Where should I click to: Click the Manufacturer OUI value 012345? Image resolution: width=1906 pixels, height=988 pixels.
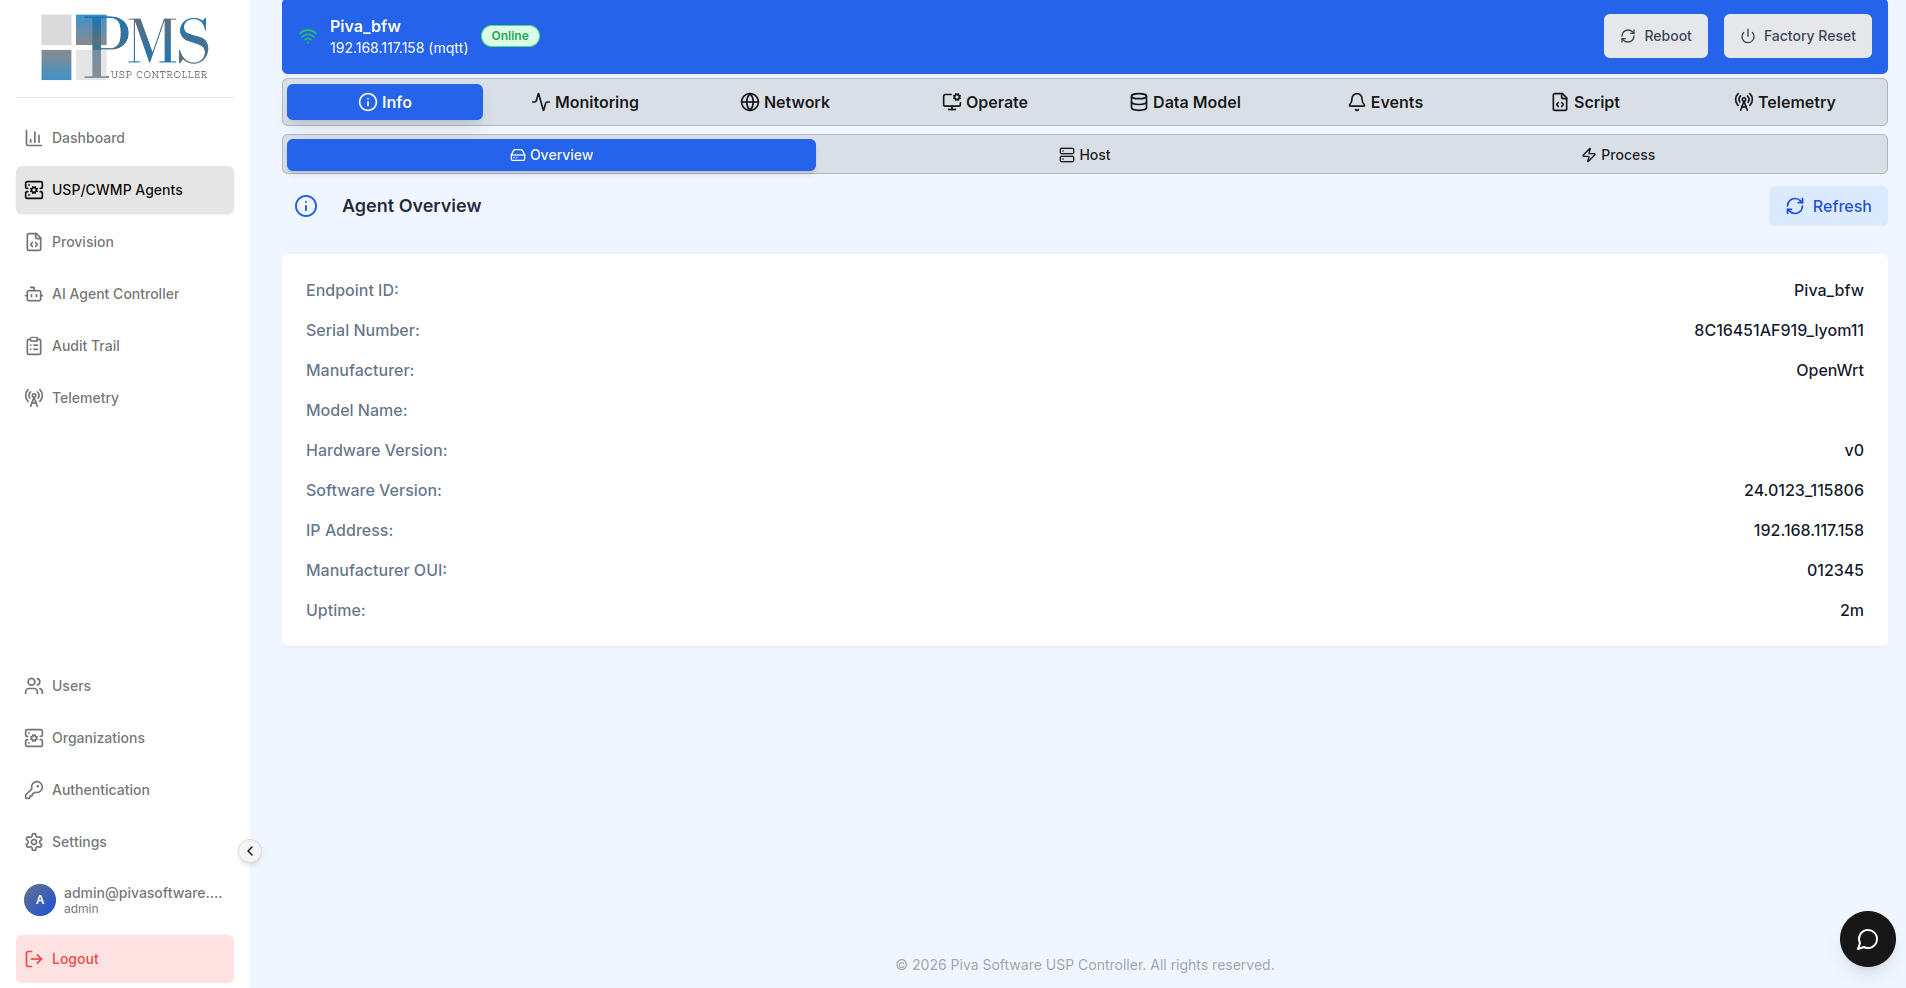1835,570
